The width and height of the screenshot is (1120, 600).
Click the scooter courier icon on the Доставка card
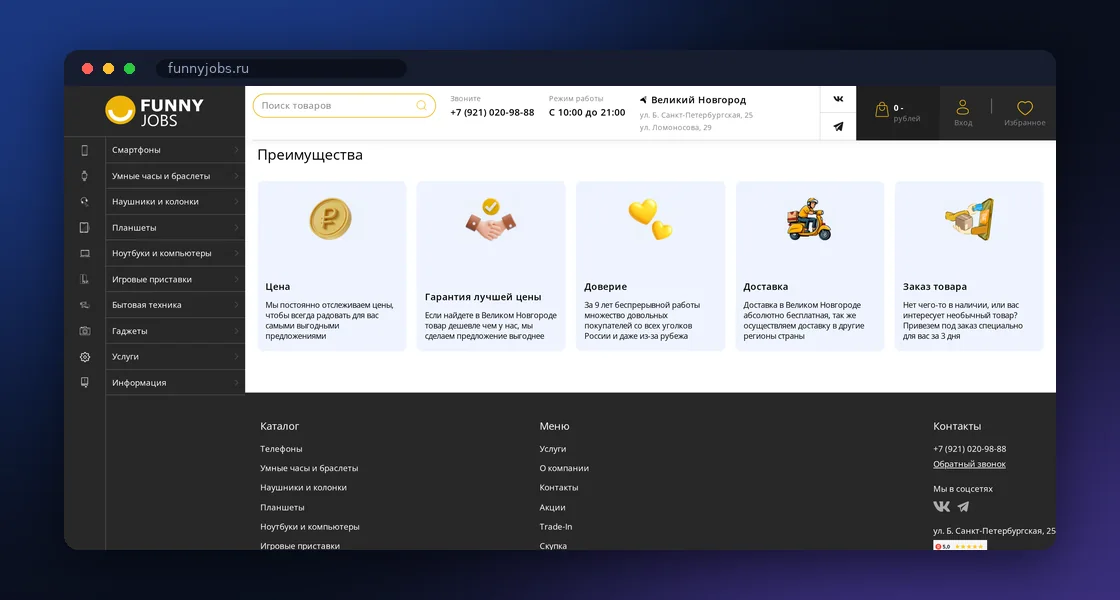(x=809, y=219)
